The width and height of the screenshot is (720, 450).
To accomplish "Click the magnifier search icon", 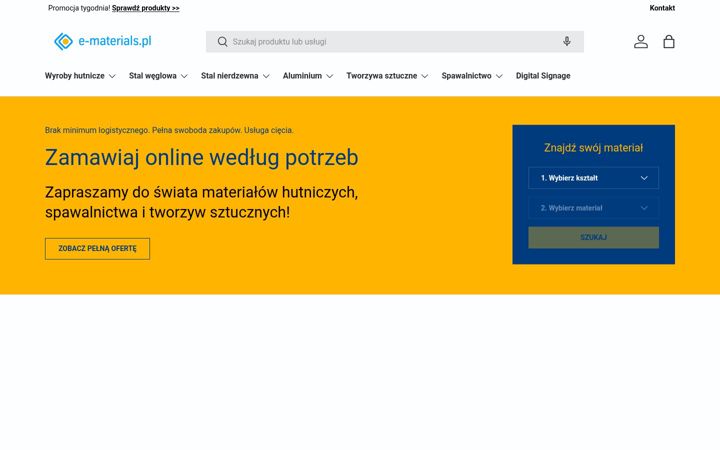I will (x=222, y=42).
